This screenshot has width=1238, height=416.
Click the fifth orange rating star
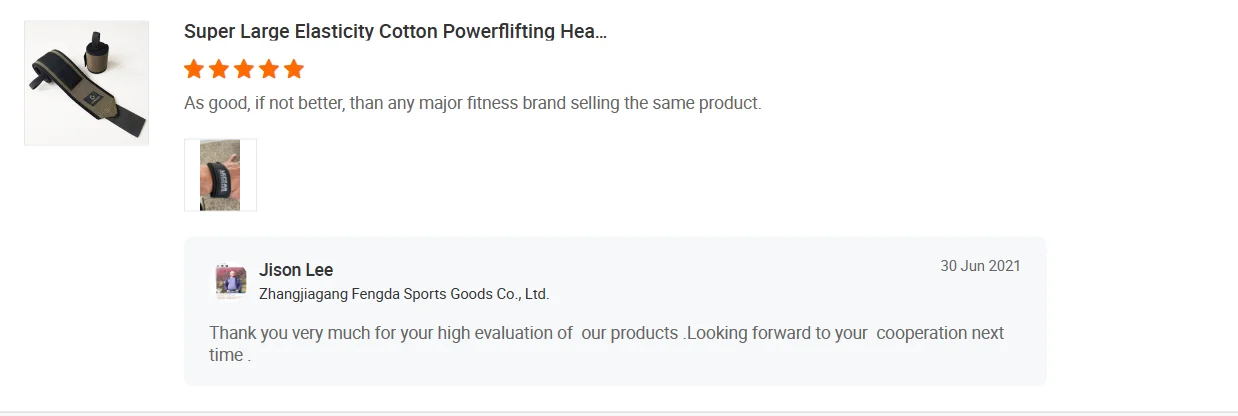293,69
